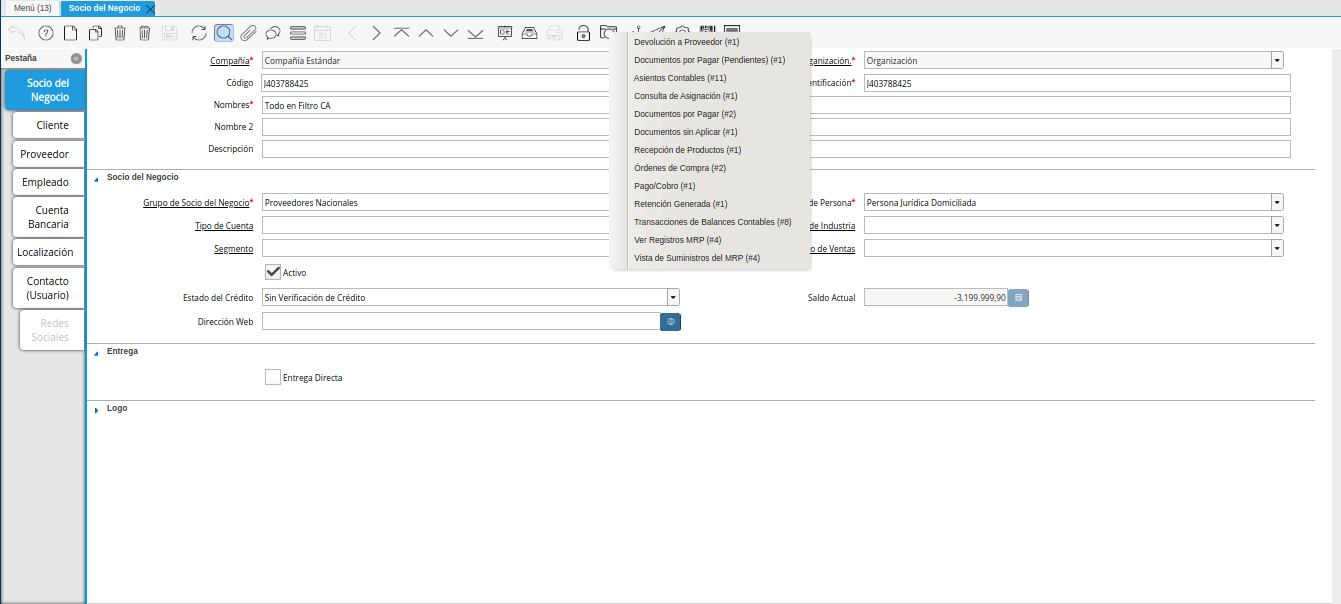This screenshot has width=1341, height=604.
Task: Open the chat bubbles icon
Action: click(272, 33)
